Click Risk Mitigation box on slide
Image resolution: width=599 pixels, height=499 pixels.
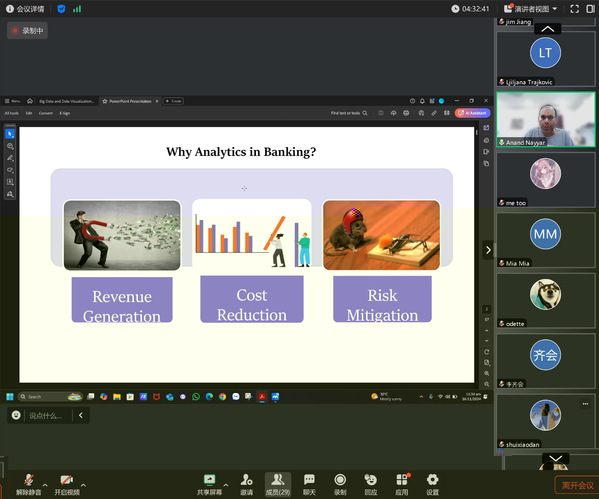382,299
